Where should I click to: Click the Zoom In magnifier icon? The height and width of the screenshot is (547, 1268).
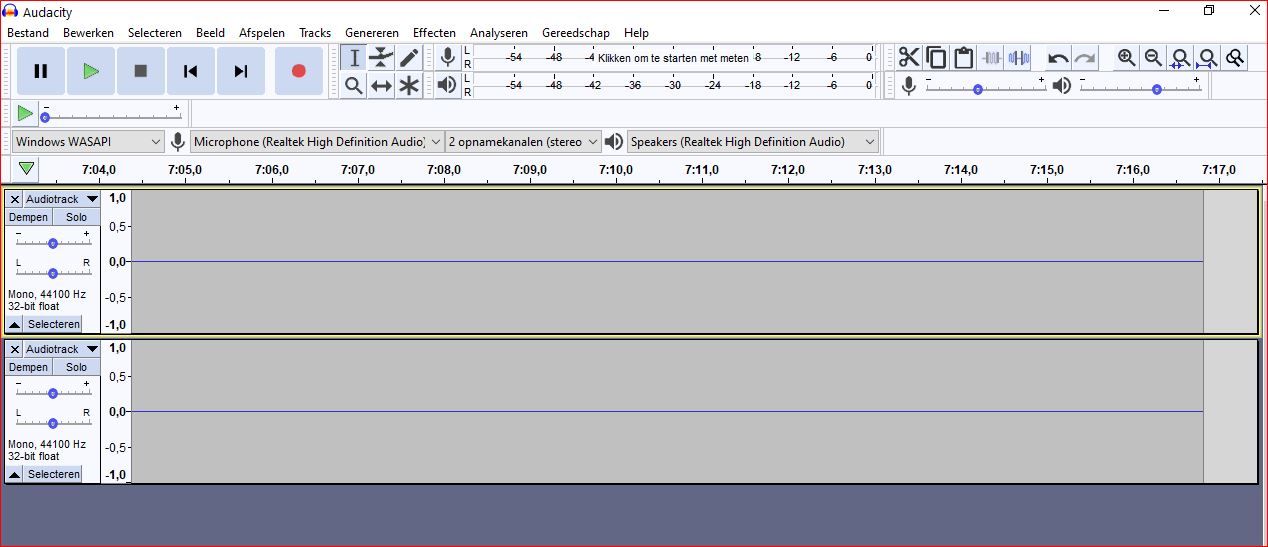click(1127, 58)
